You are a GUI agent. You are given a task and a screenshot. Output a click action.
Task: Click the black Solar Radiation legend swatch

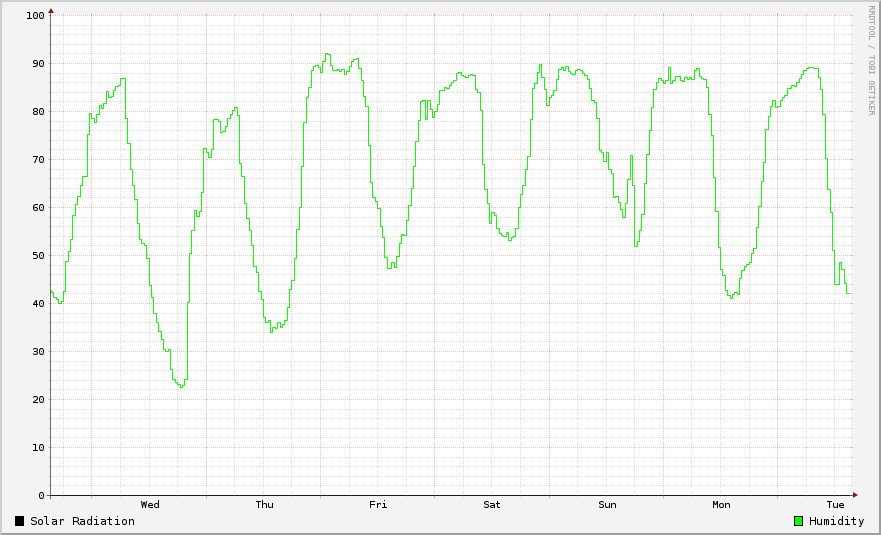pyautogui.click(x=20, y=521)
